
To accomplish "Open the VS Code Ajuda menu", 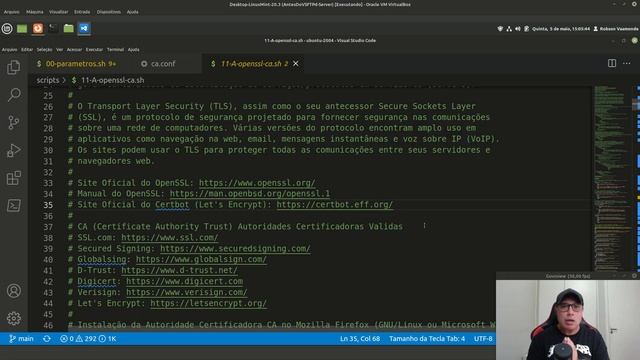I will [x=133, y=49].
